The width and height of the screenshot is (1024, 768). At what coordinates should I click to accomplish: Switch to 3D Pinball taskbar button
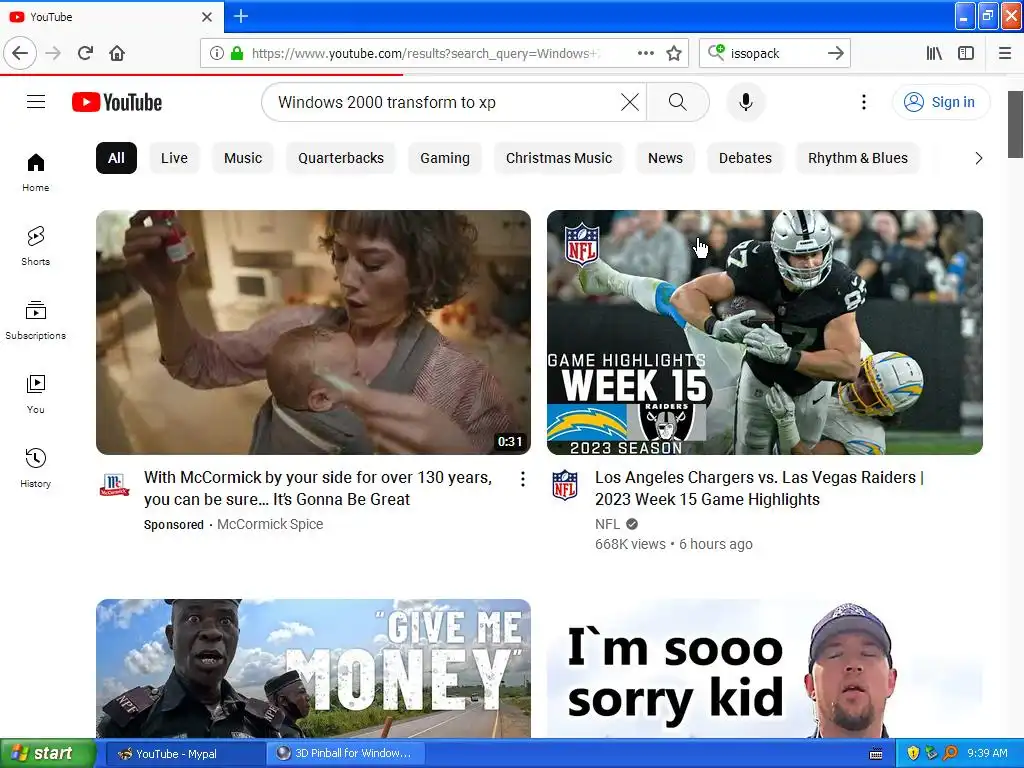(x=346, y=753)
